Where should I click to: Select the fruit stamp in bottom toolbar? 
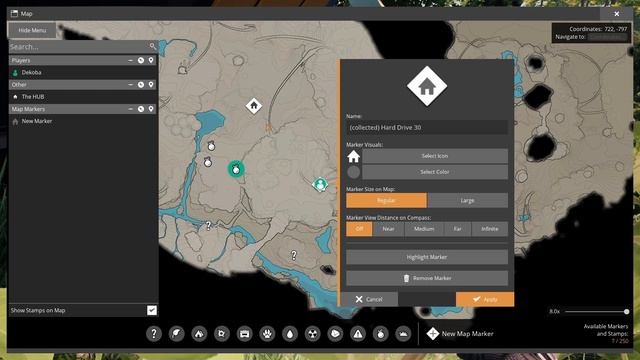click(380, 334)
